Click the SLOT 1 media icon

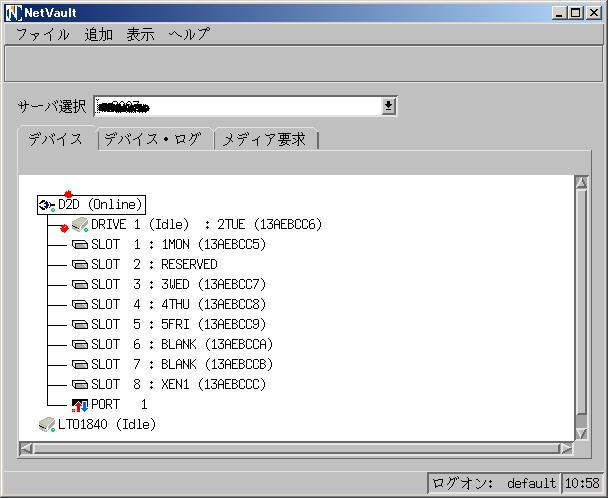80,245
